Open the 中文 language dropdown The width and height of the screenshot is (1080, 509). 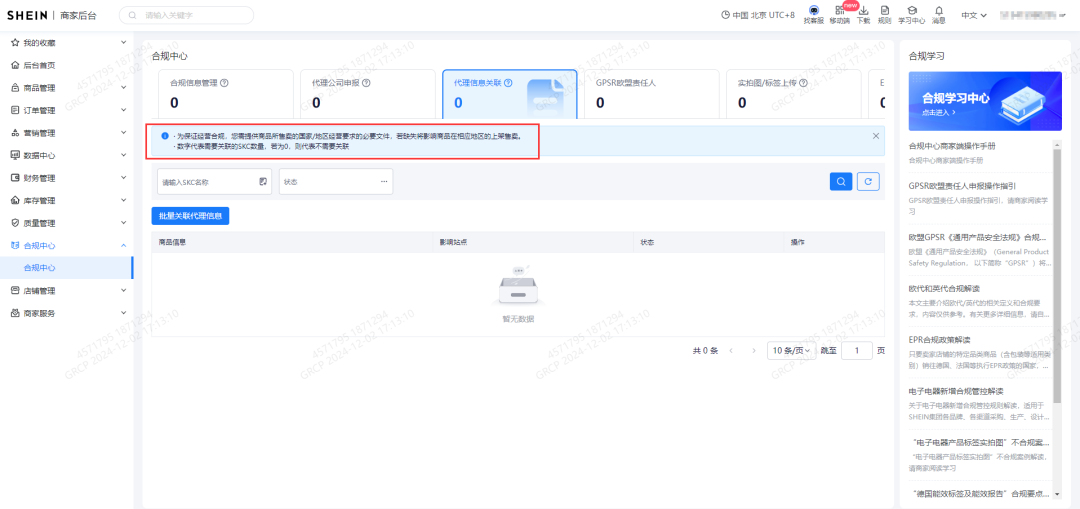[974, 15]
